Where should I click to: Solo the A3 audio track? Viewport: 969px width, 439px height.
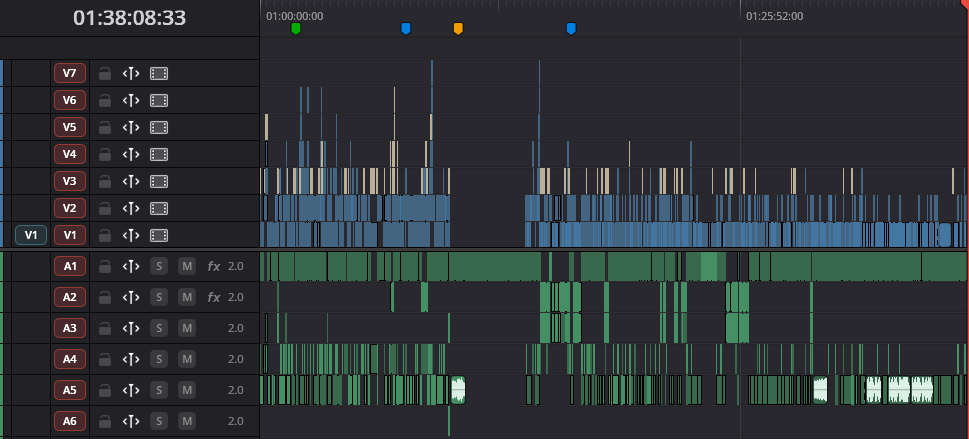click(159, 328)
